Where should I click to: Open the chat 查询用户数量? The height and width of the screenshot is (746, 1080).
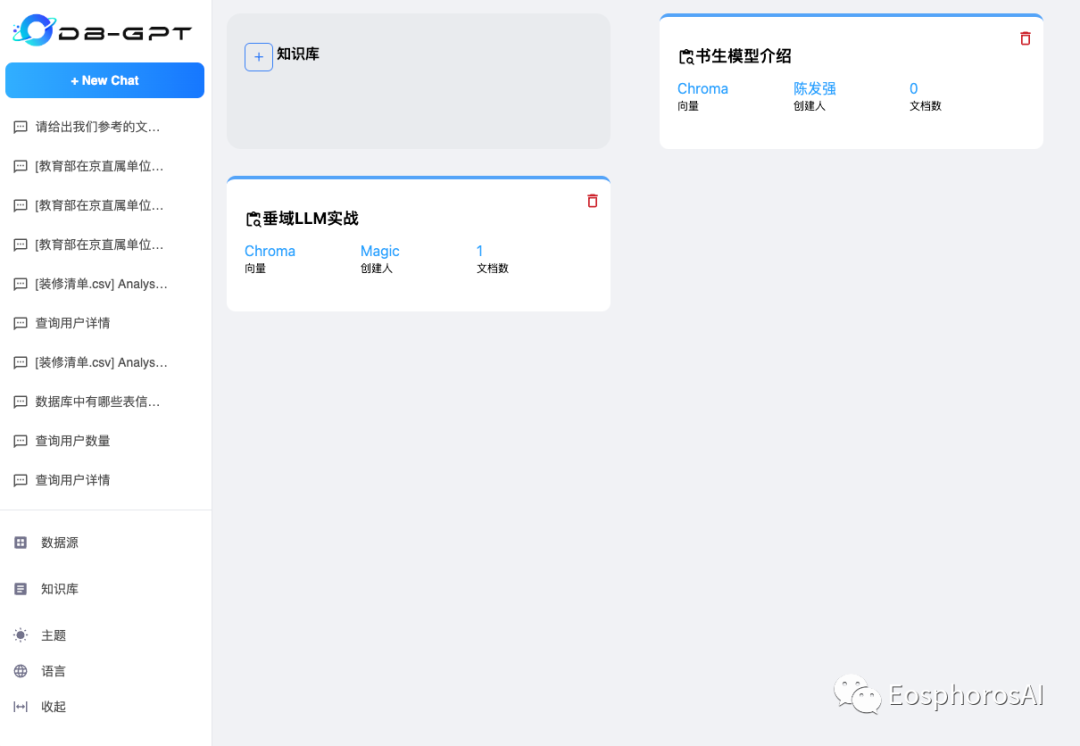click(x=73, y=441)
